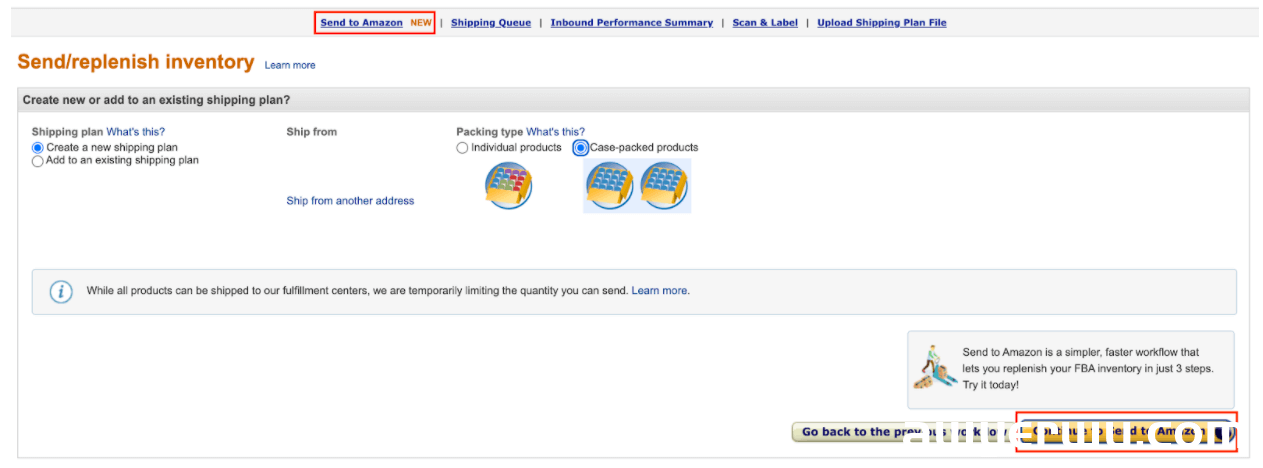Click the 'Ship from' label

pos(312,132)
